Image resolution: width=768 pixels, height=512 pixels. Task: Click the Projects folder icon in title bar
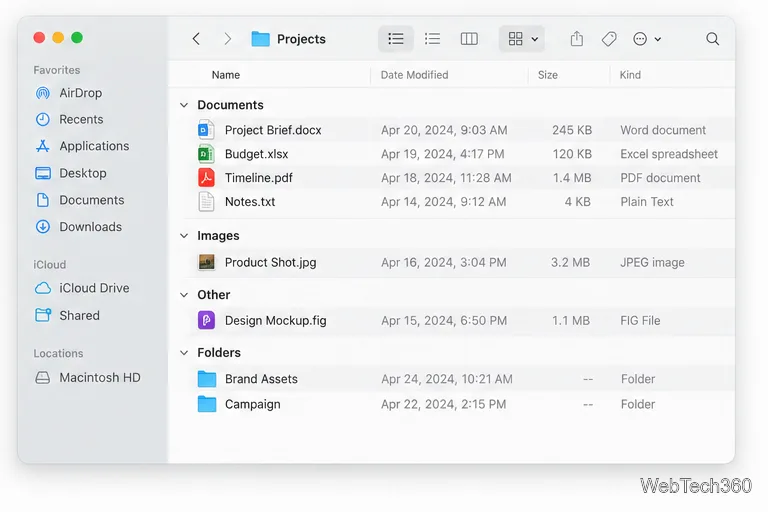point(260,39)
